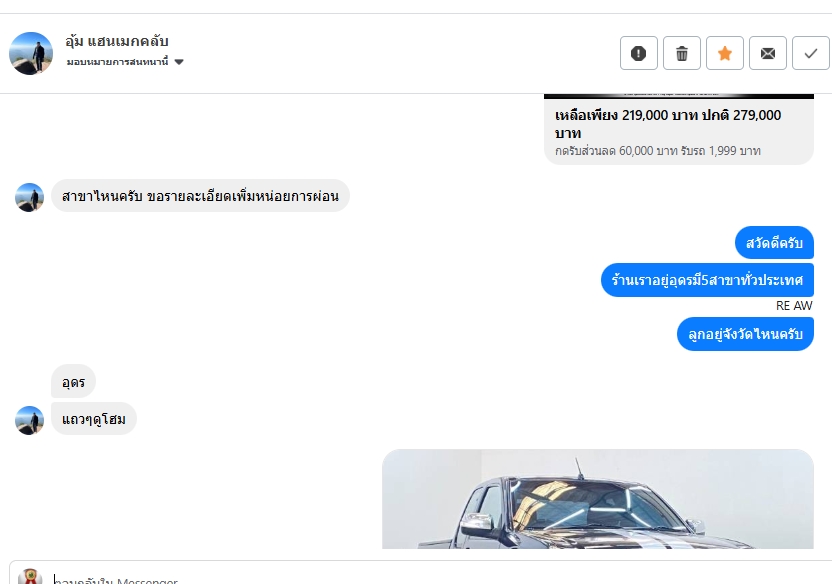Open contact profile photo in header
The image size is (832, 584).
[31, 53]
